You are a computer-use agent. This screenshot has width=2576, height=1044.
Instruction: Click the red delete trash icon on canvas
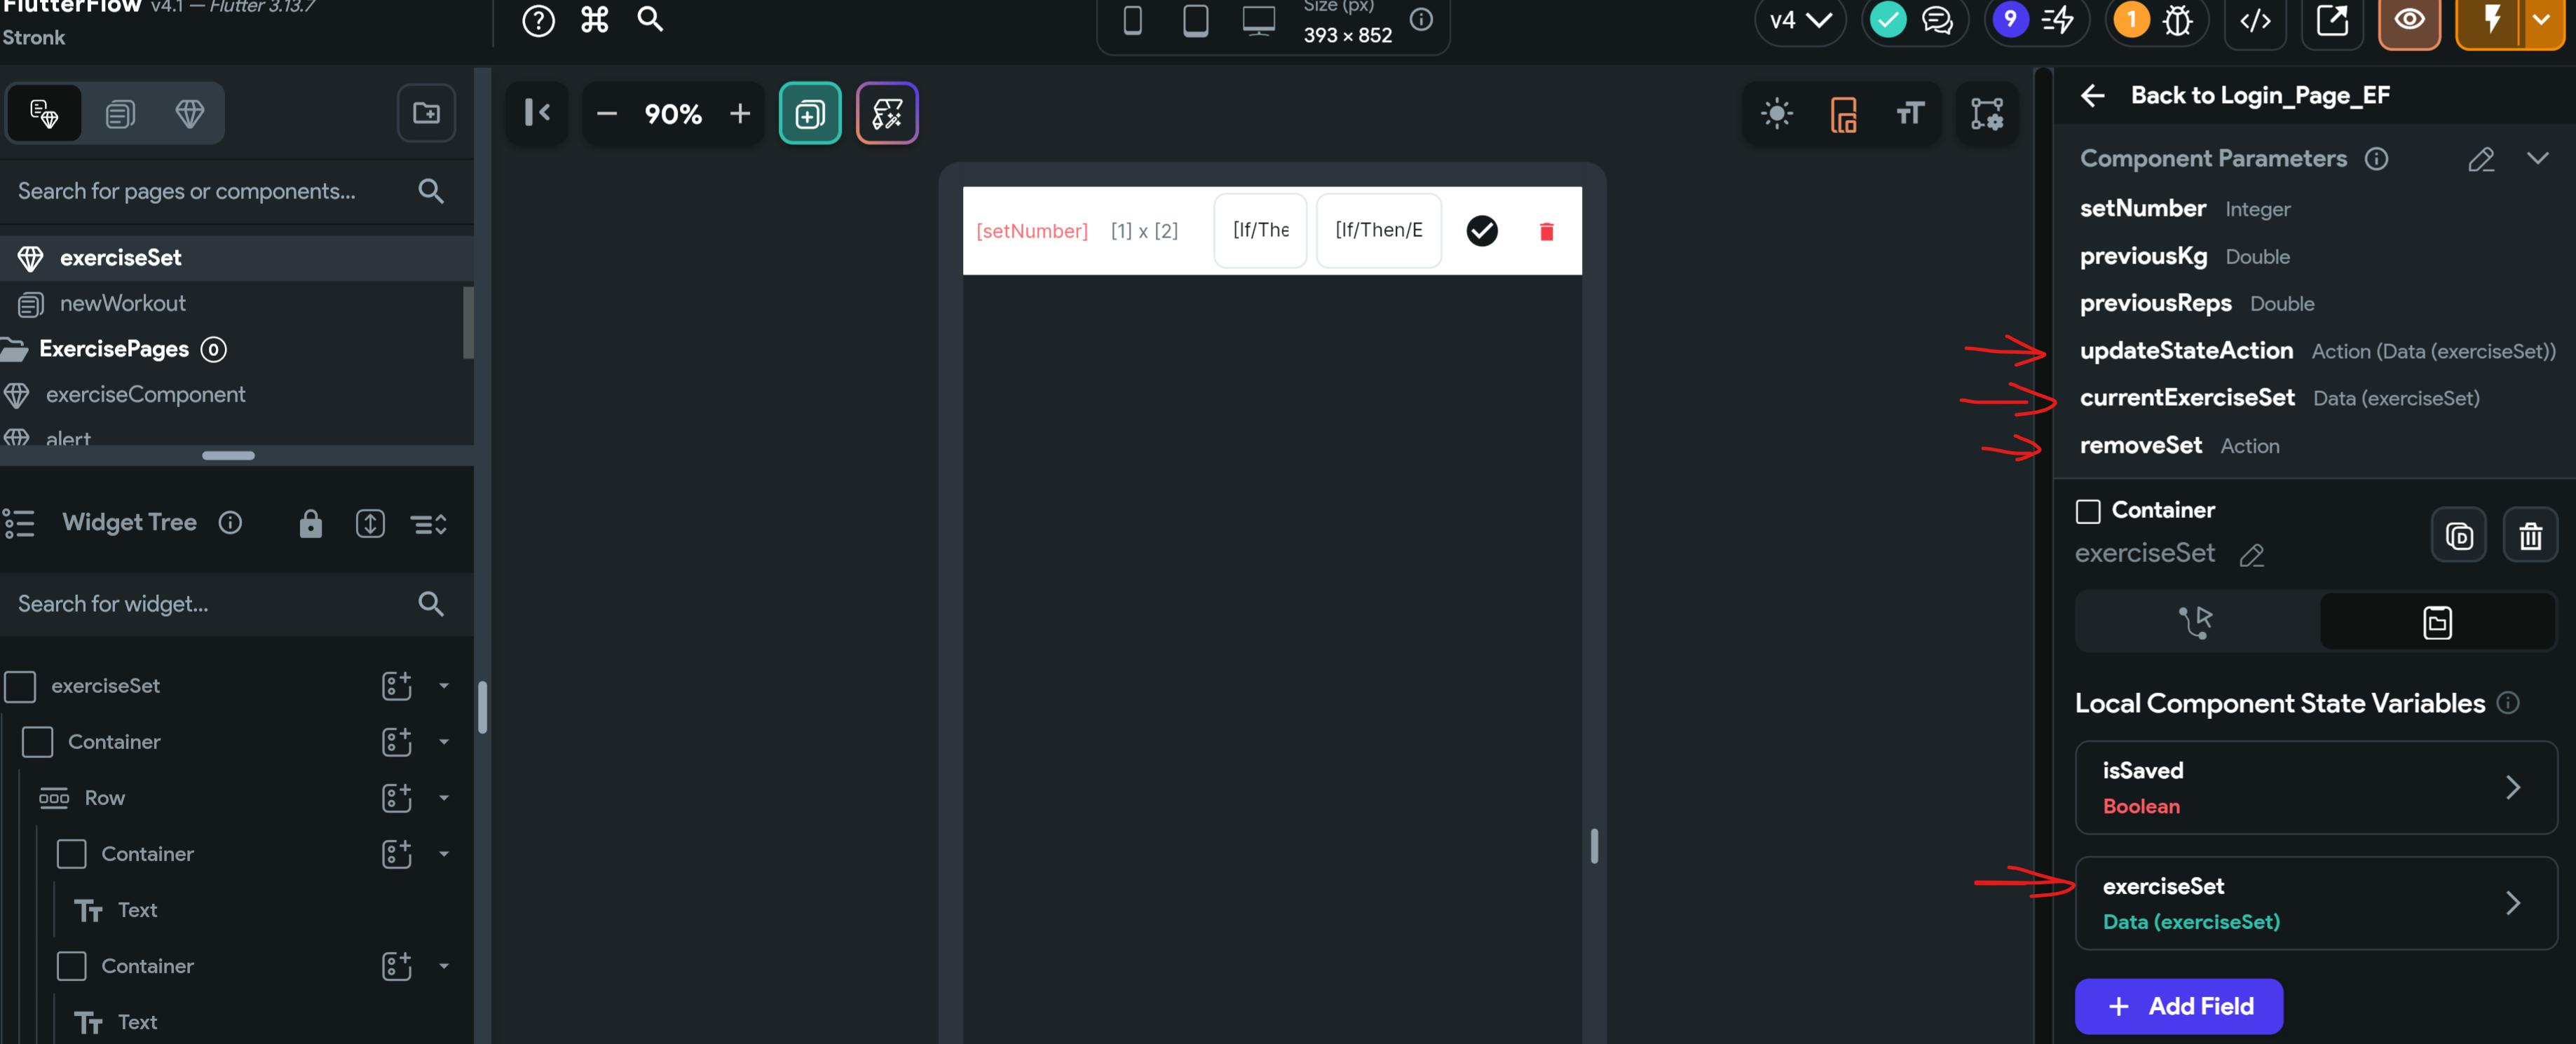coord(1546,231)
